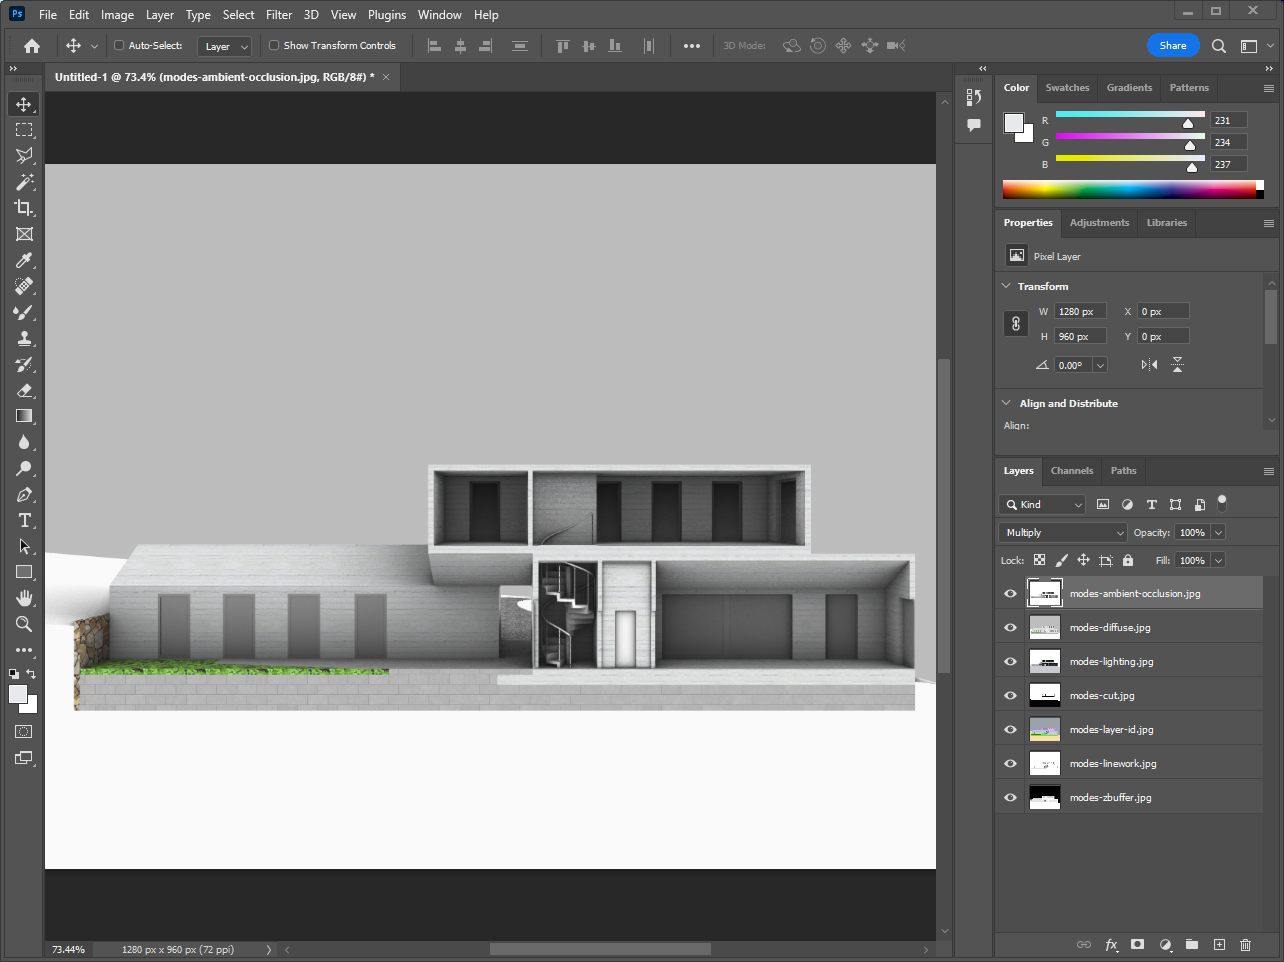Select the Zoom tool
The height and width of the screenshot is (962, 1284).
(x=24, y=624)
